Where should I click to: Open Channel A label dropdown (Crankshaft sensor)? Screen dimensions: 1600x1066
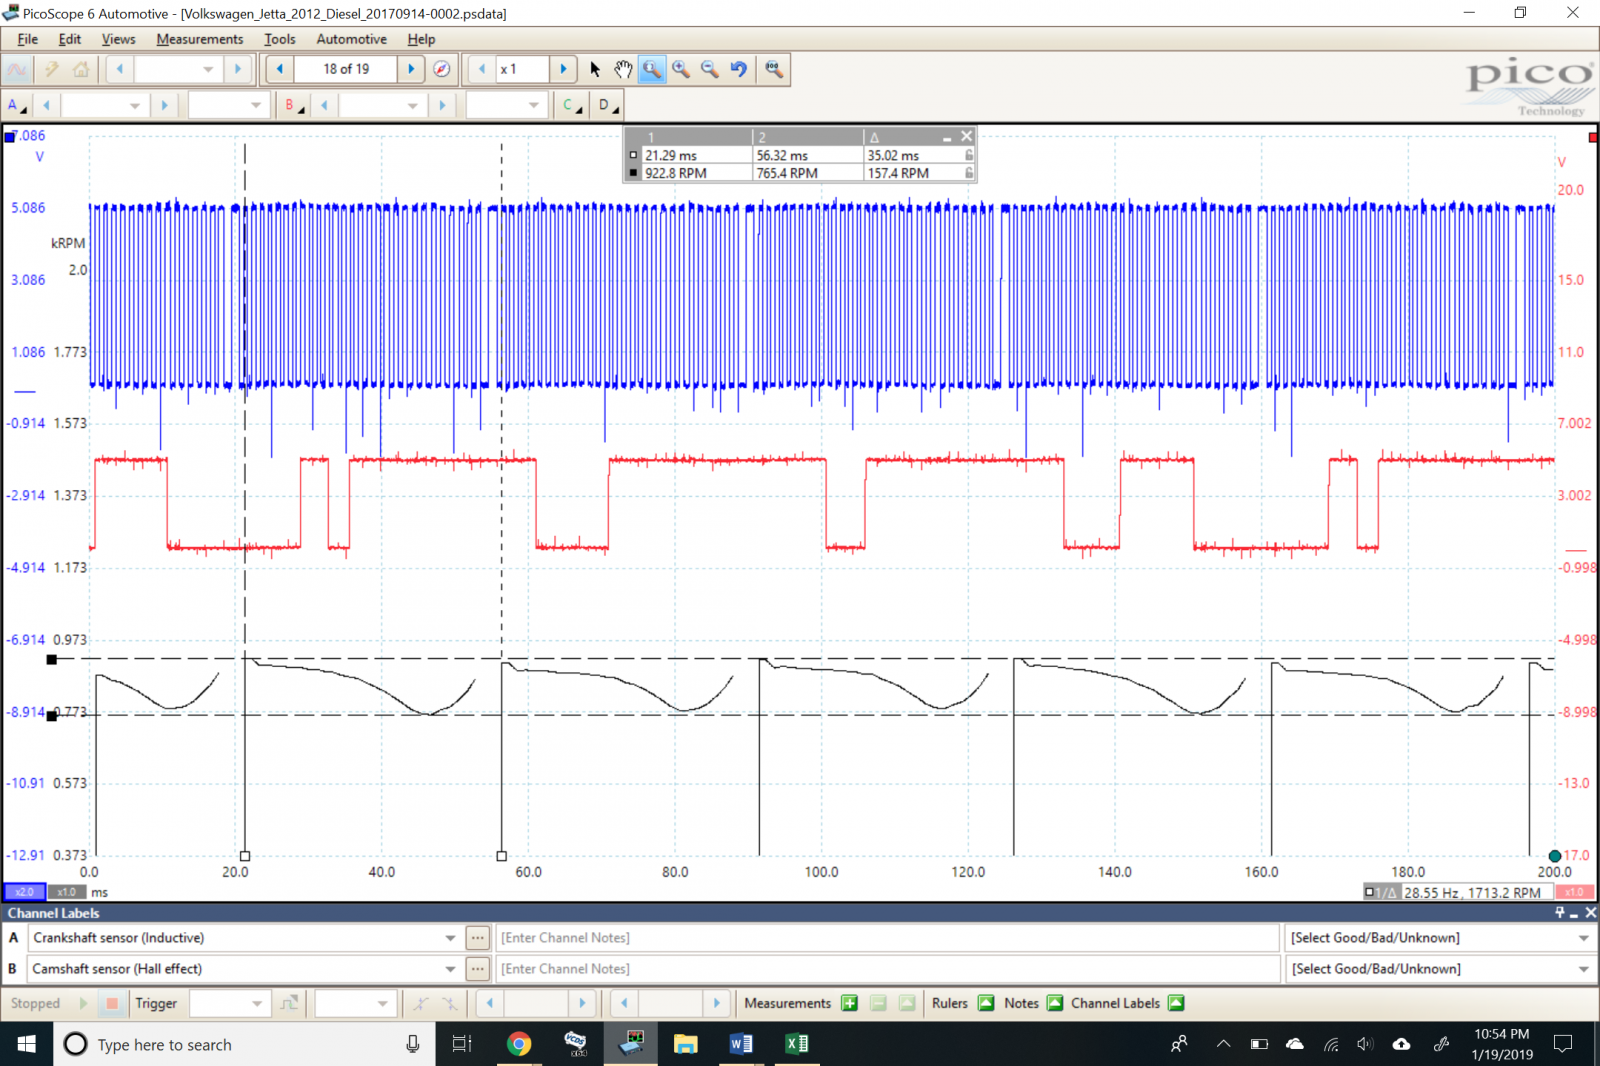coord(450,938)
